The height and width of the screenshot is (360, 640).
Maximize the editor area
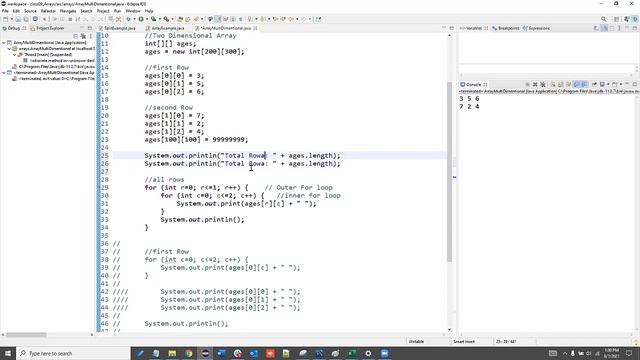[451, 28]
